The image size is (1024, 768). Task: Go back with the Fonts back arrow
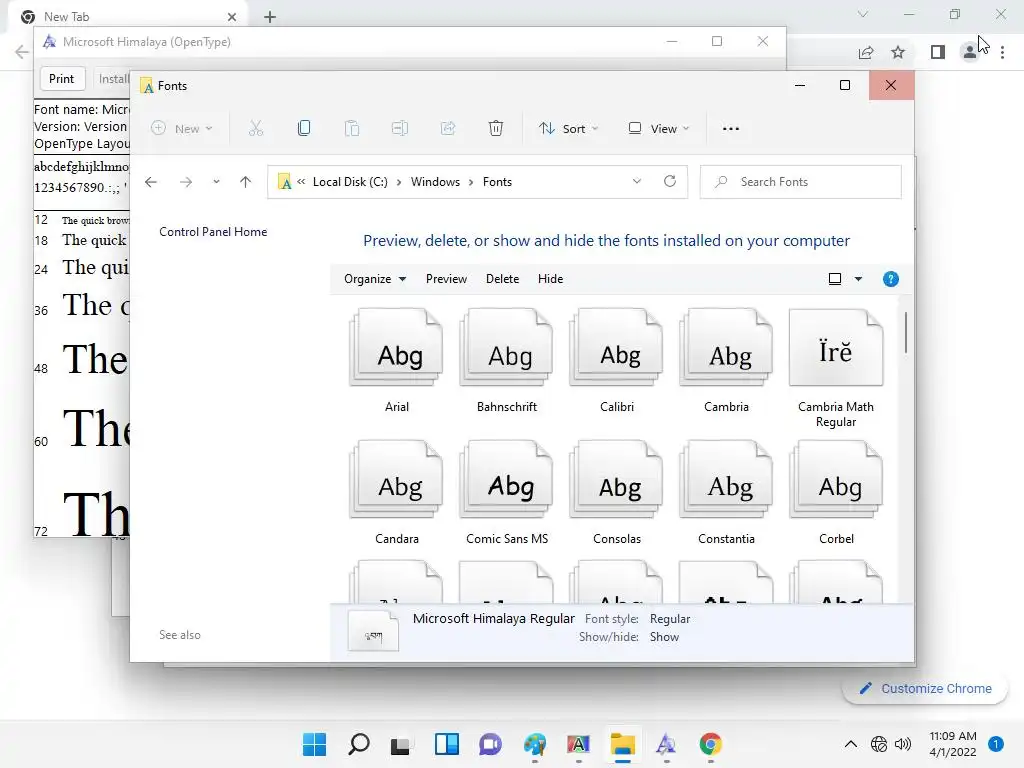click(151, 182)
